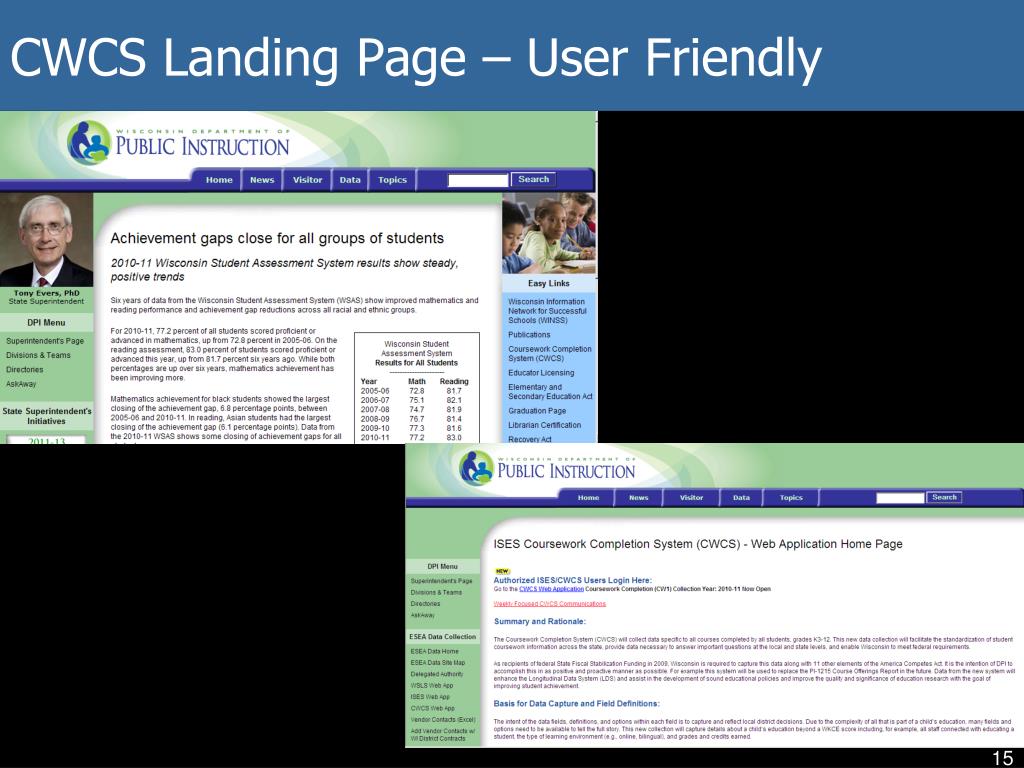Click ESEA Data Collection menu heading
The height and width of the screenshot is (768, 1024).
(443, 636)
